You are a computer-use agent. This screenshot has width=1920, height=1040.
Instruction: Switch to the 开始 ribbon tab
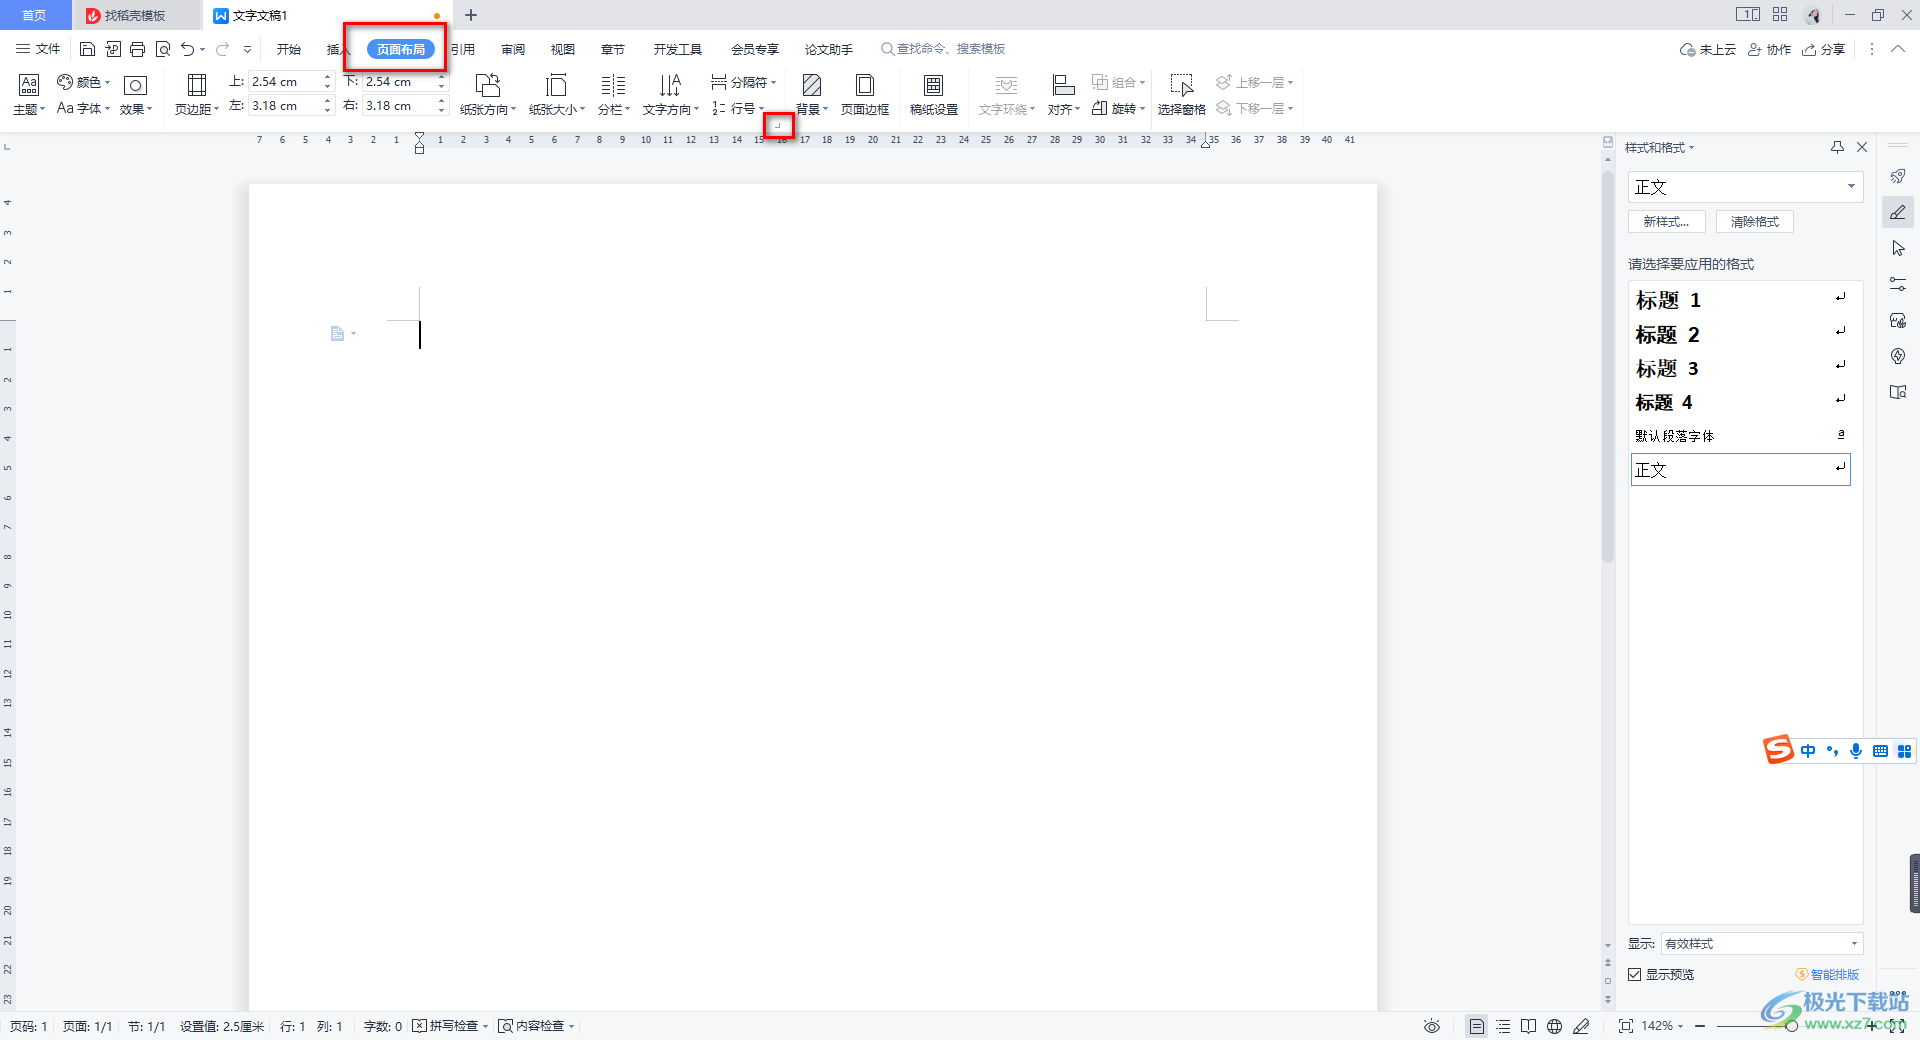click(x=289, y=49)
